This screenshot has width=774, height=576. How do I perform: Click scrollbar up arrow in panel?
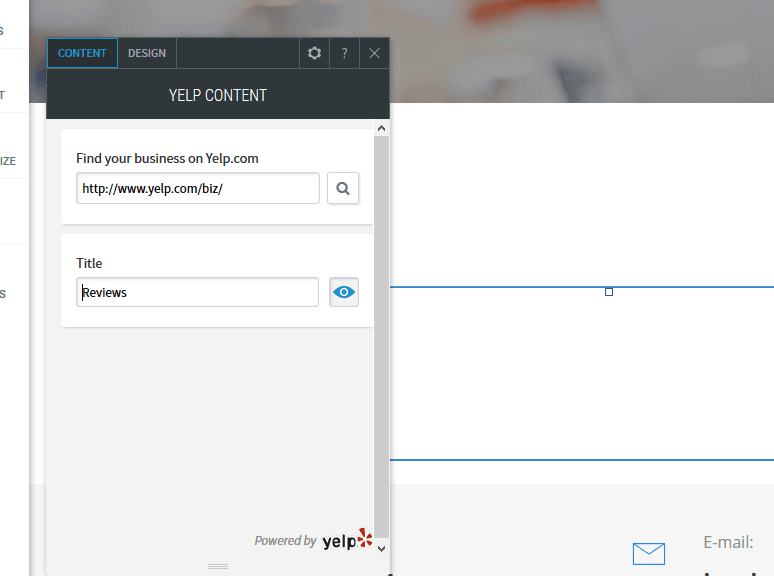tap(381, 128)
